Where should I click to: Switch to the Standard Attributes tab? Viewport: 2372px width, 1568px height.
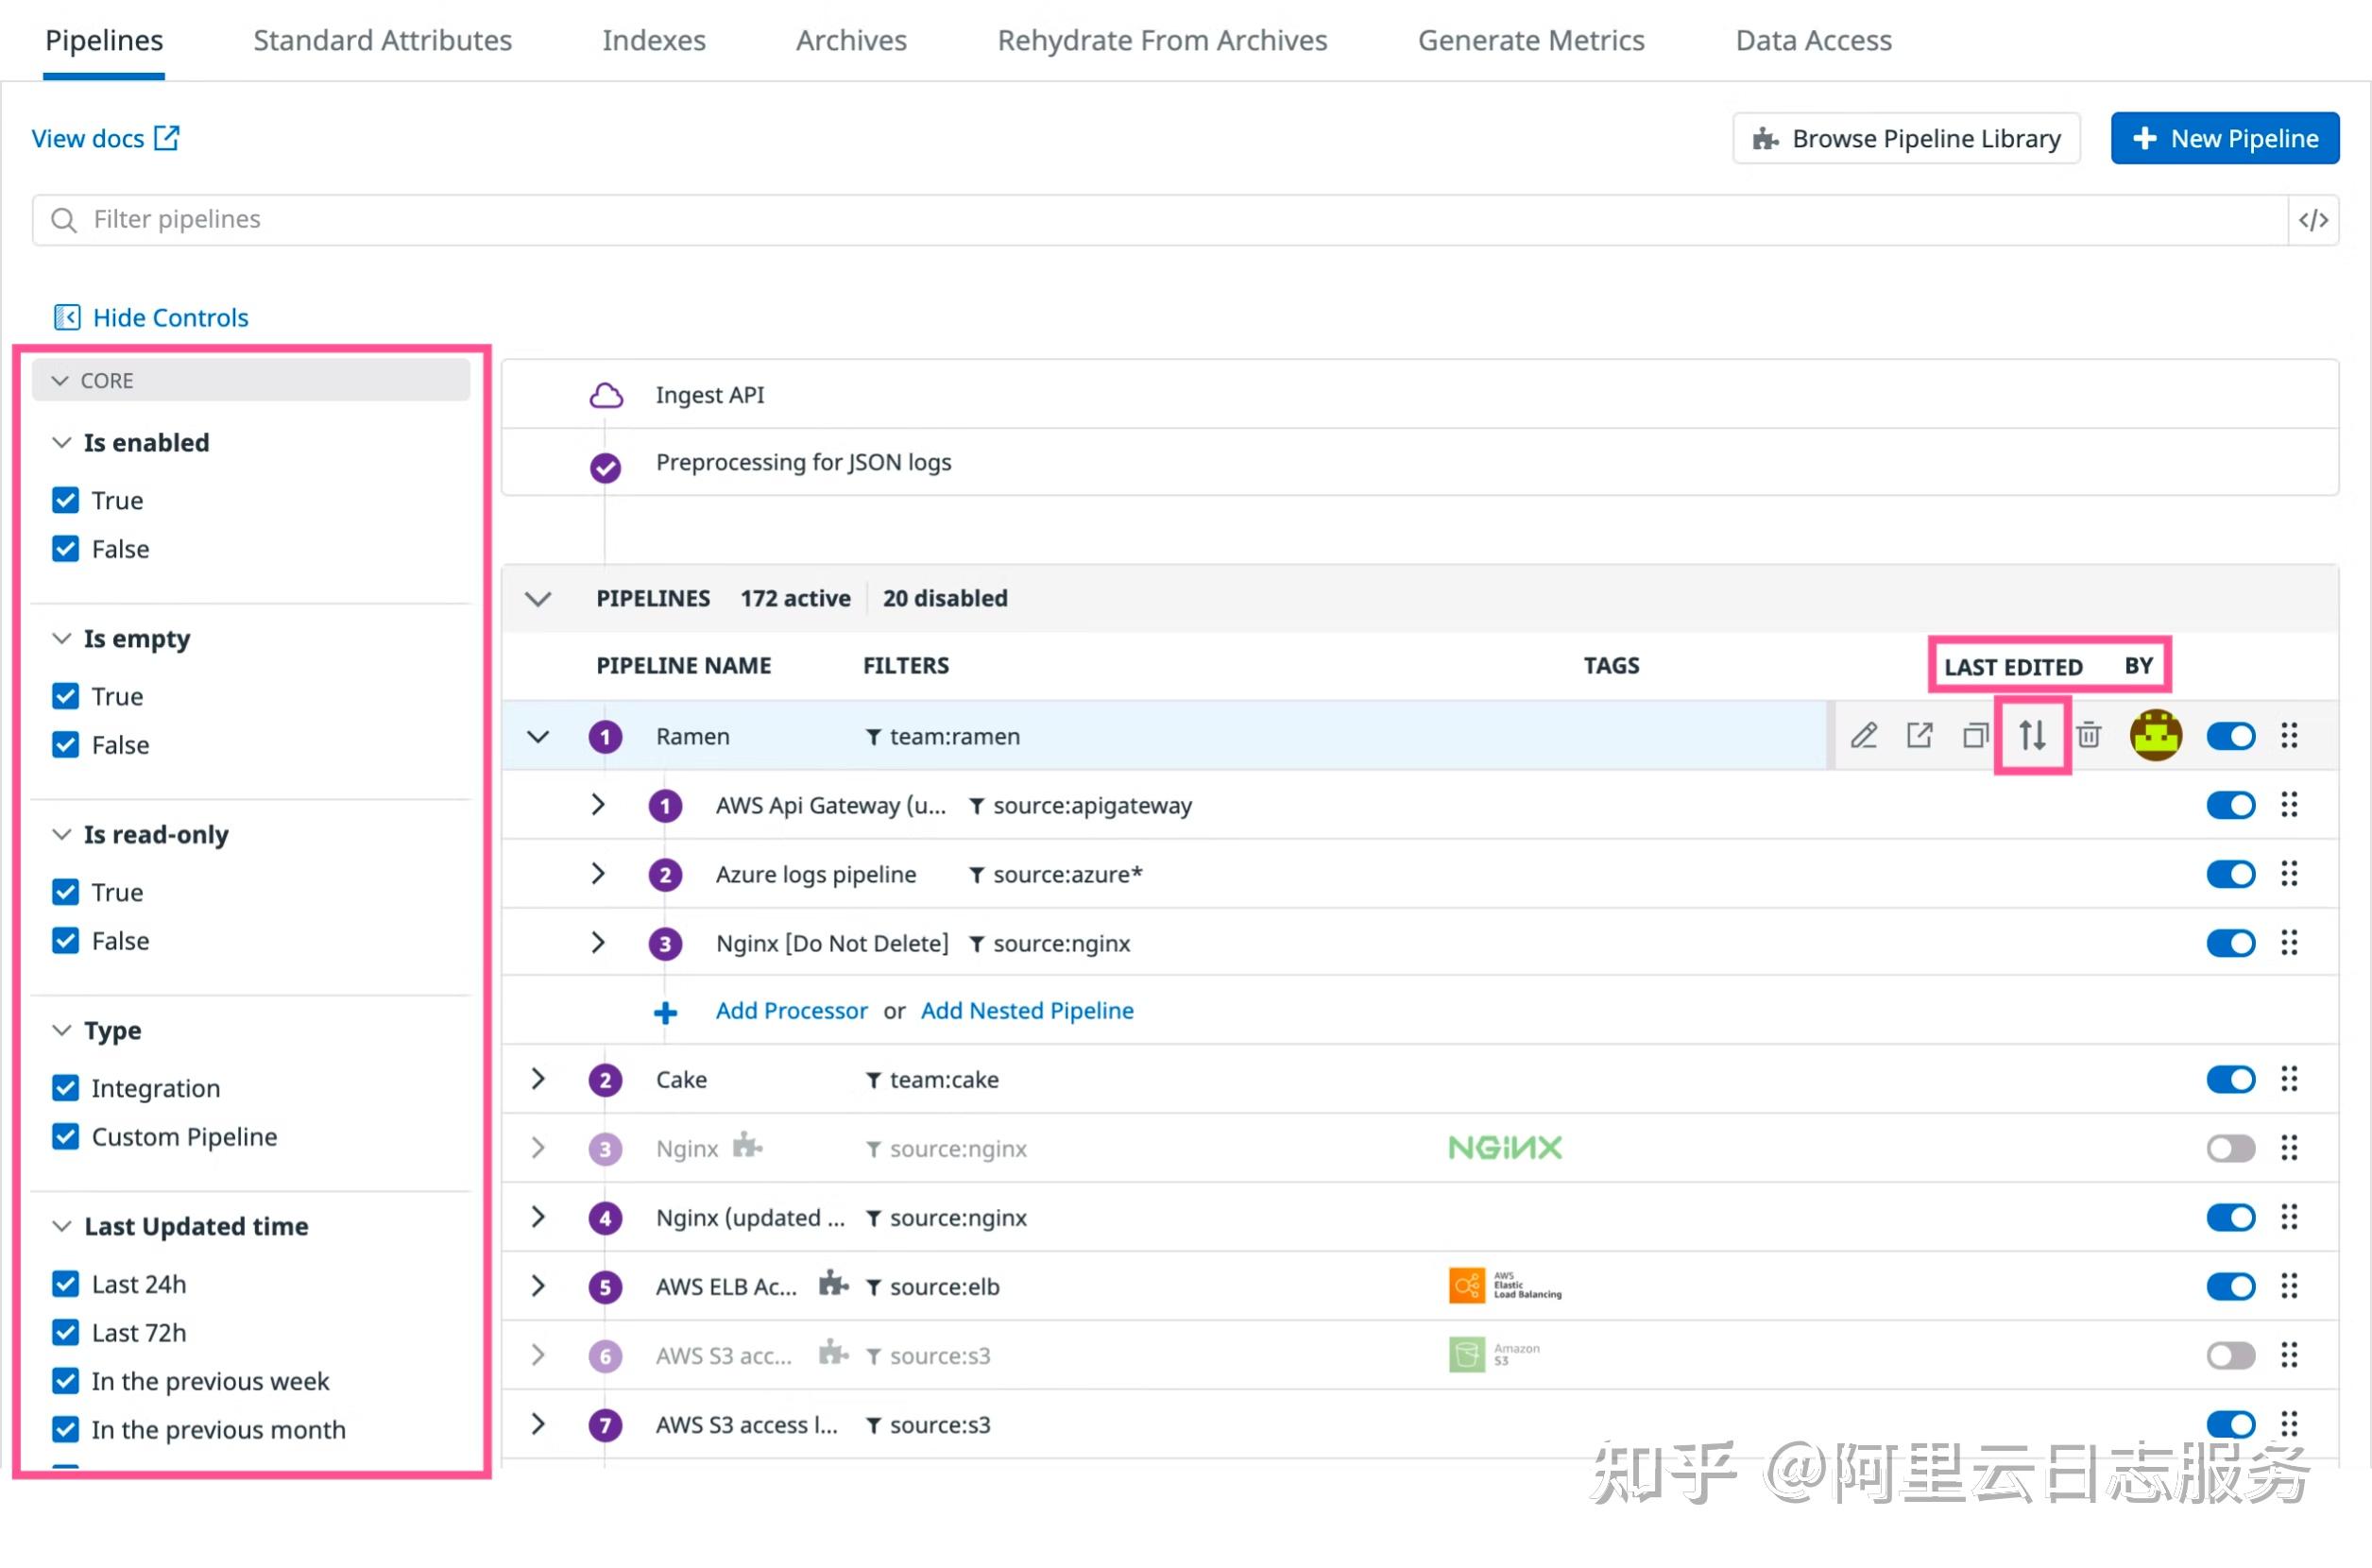coord(382,41)
